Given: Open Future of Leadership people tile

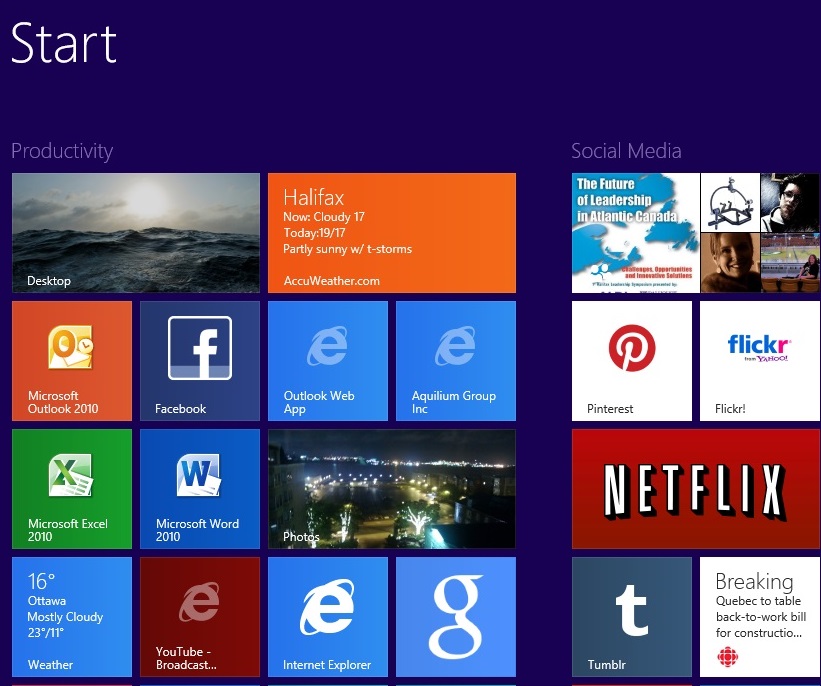Looking at the screenshot, I should [x=696, y=233].
